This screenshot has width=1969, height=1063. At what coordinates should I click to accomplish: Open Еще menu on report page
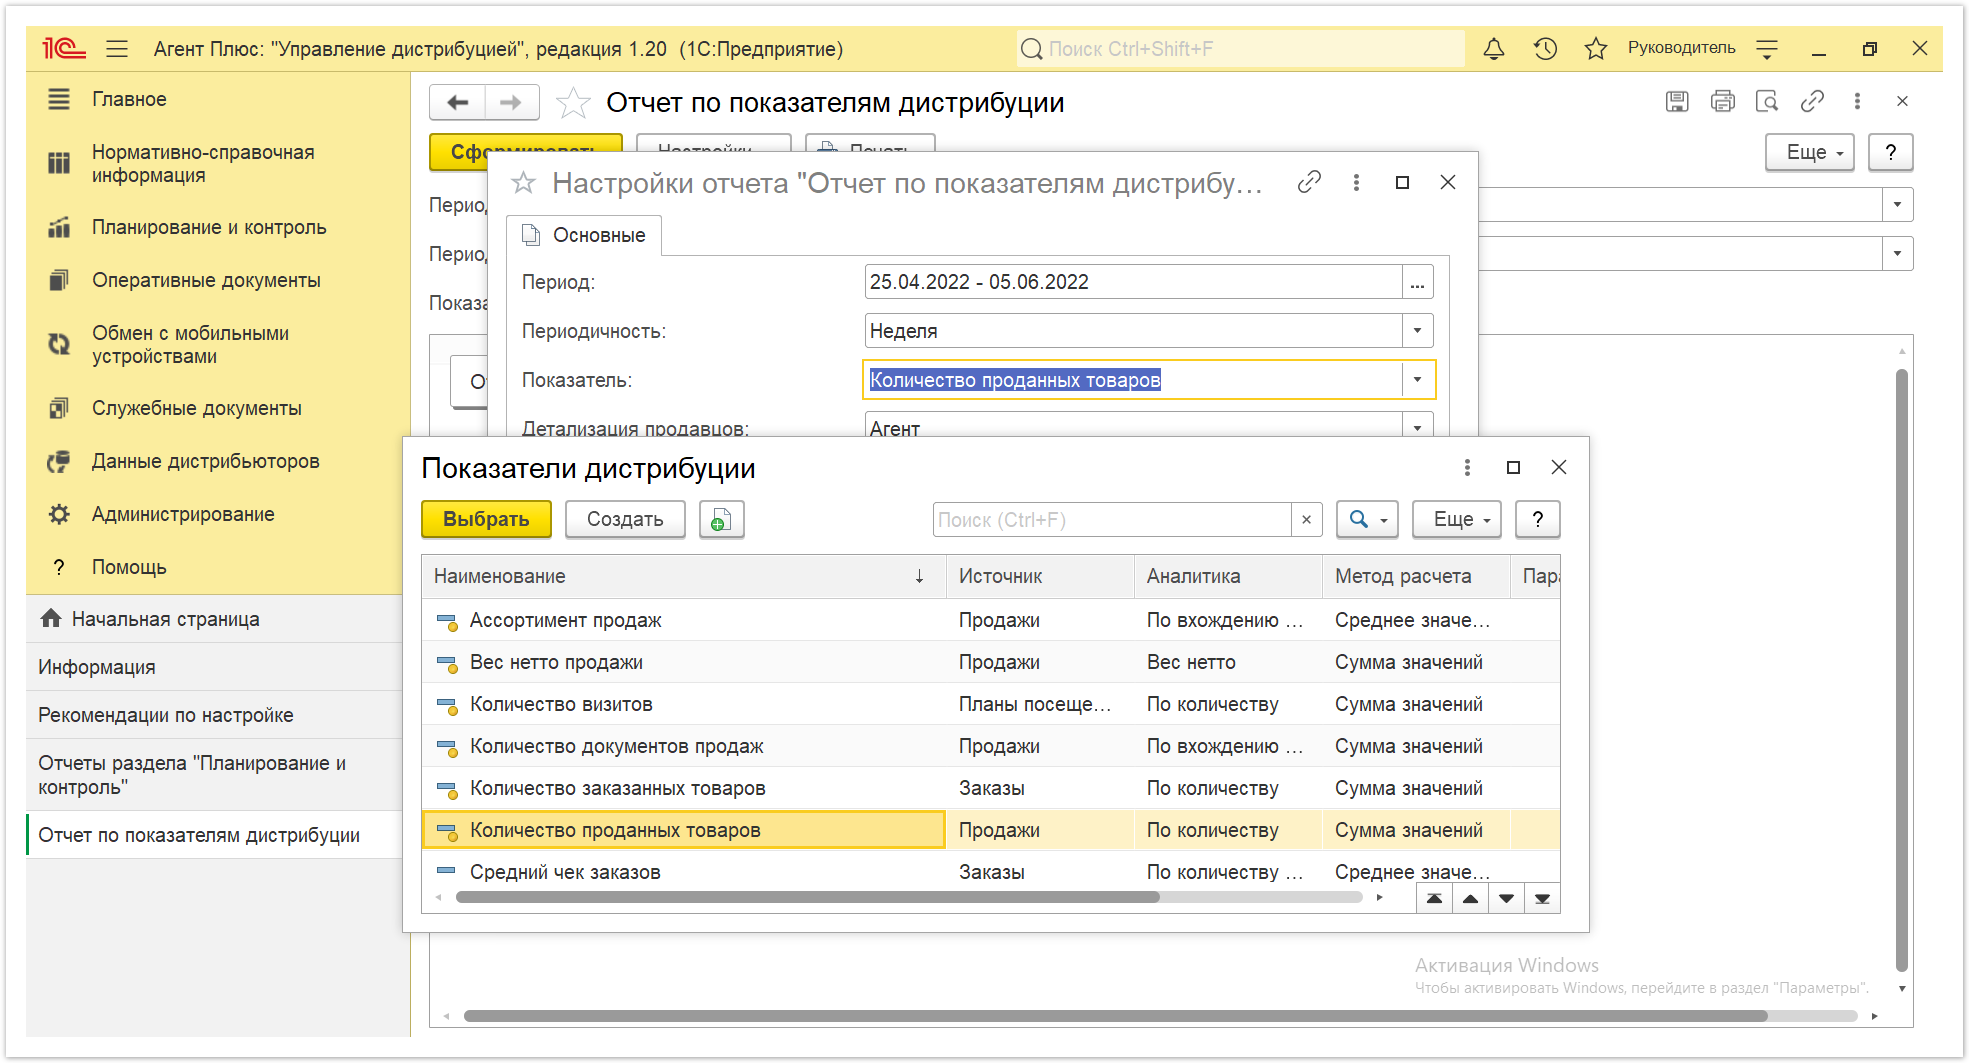click(1810, 152)
